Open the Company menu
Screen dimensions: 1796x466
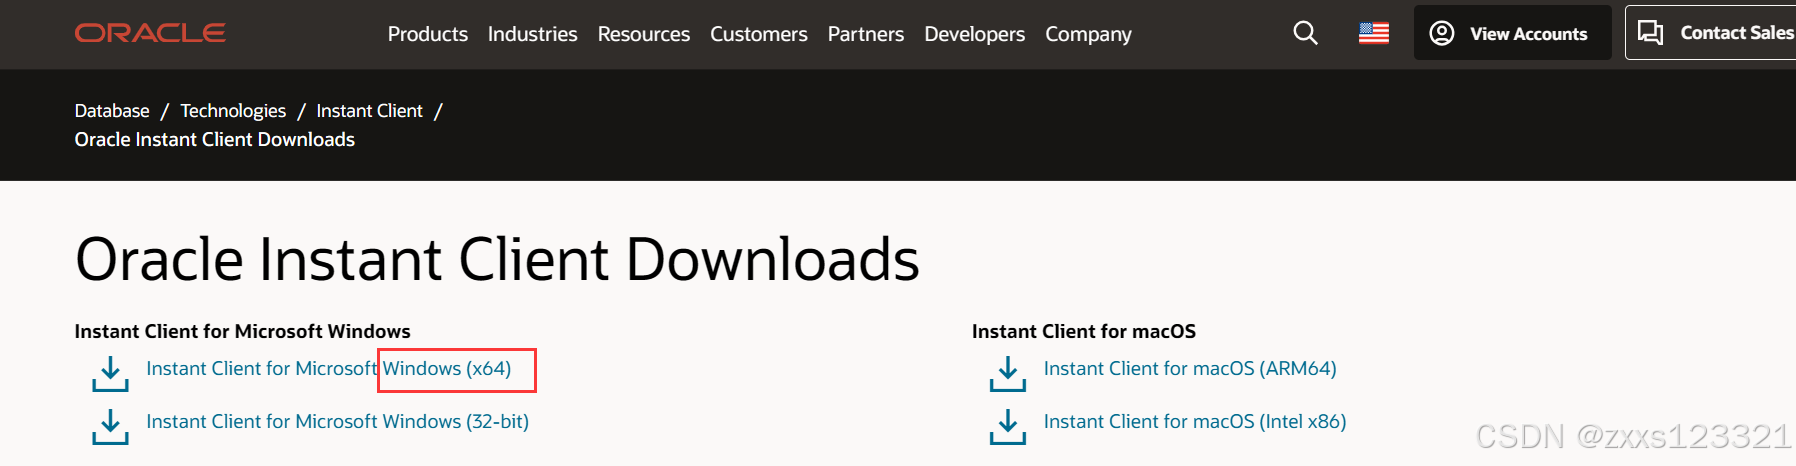point(1089,34)
